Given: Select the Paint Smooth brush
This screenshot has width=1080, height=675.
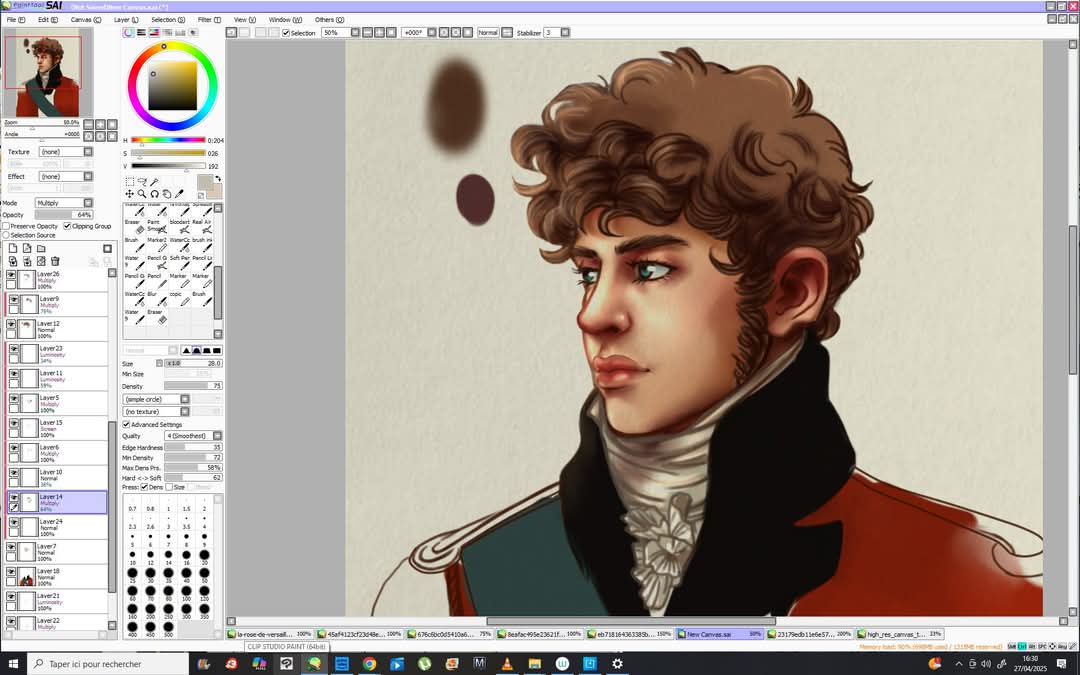Looking at the screenshot, I should (x=159, y=227).
